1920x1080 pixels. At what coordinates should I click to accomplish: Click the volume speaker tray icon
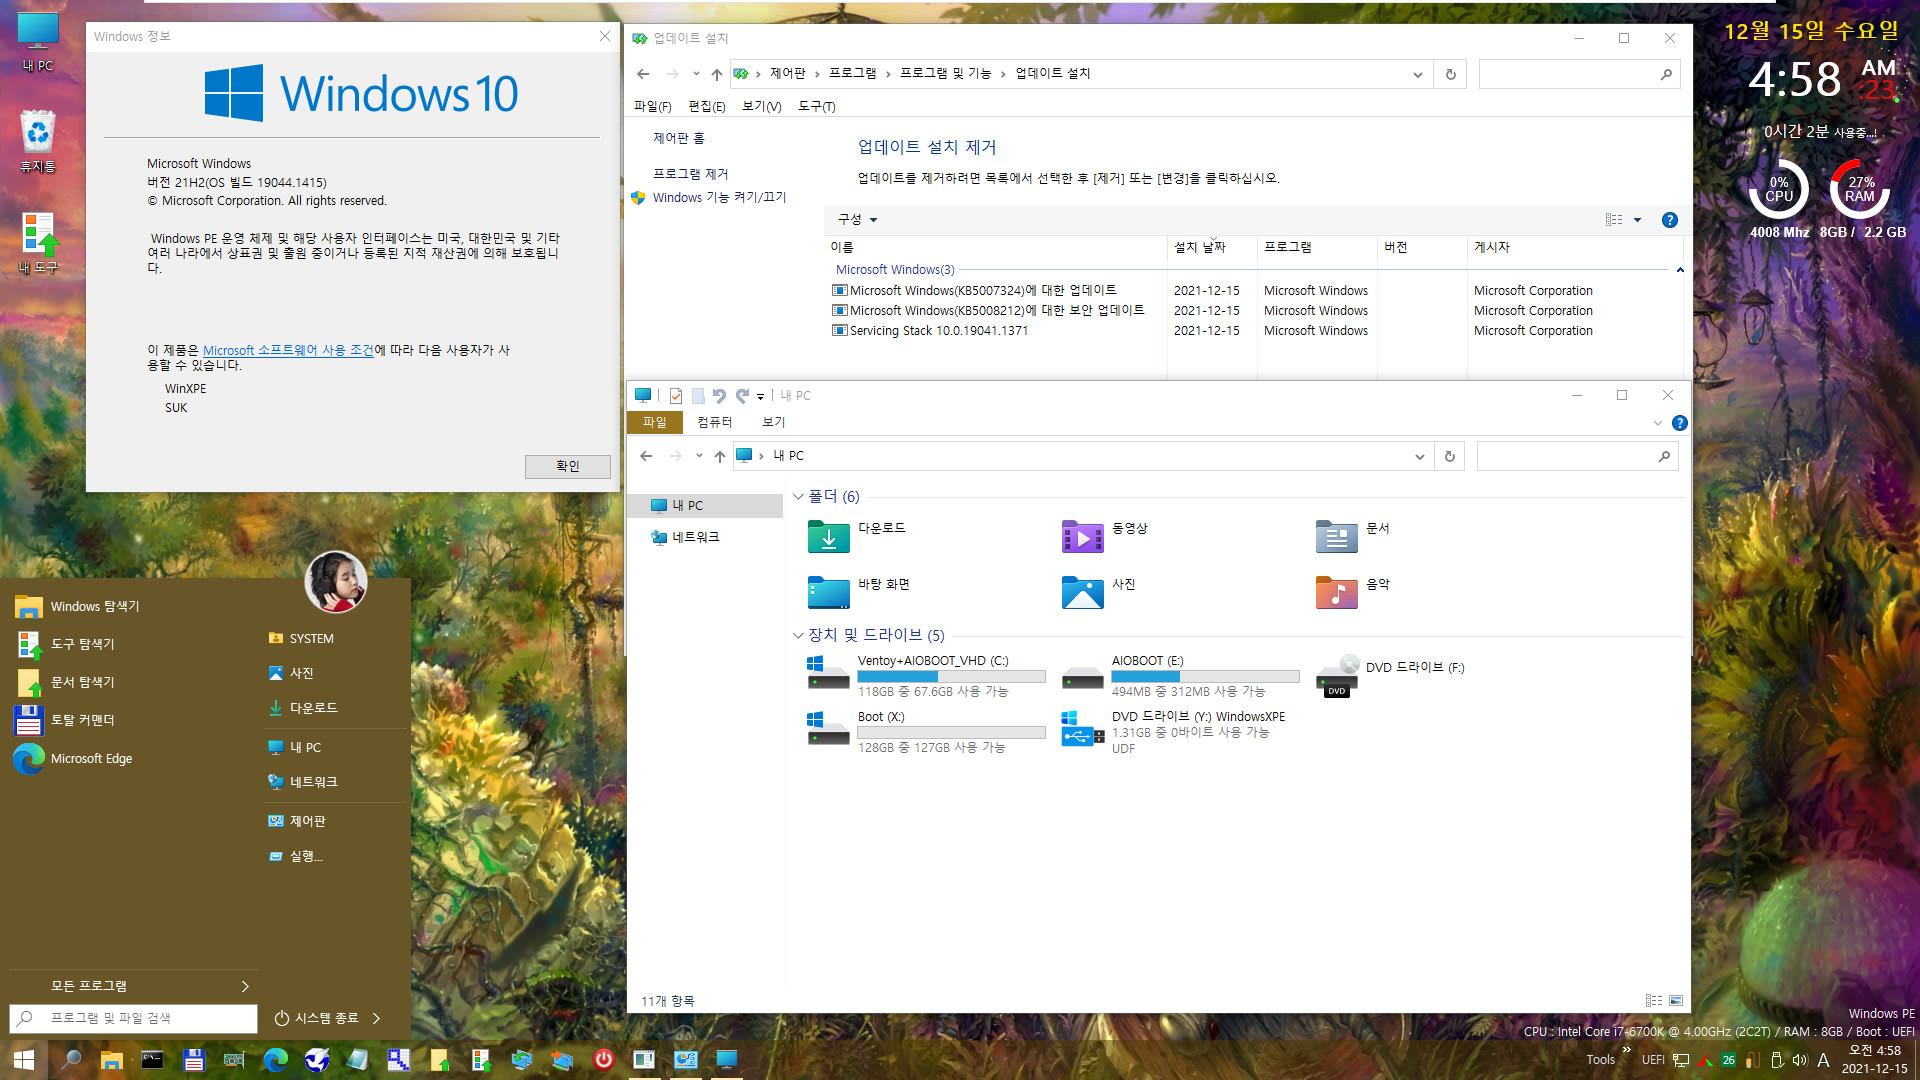click(1799, 1061)
